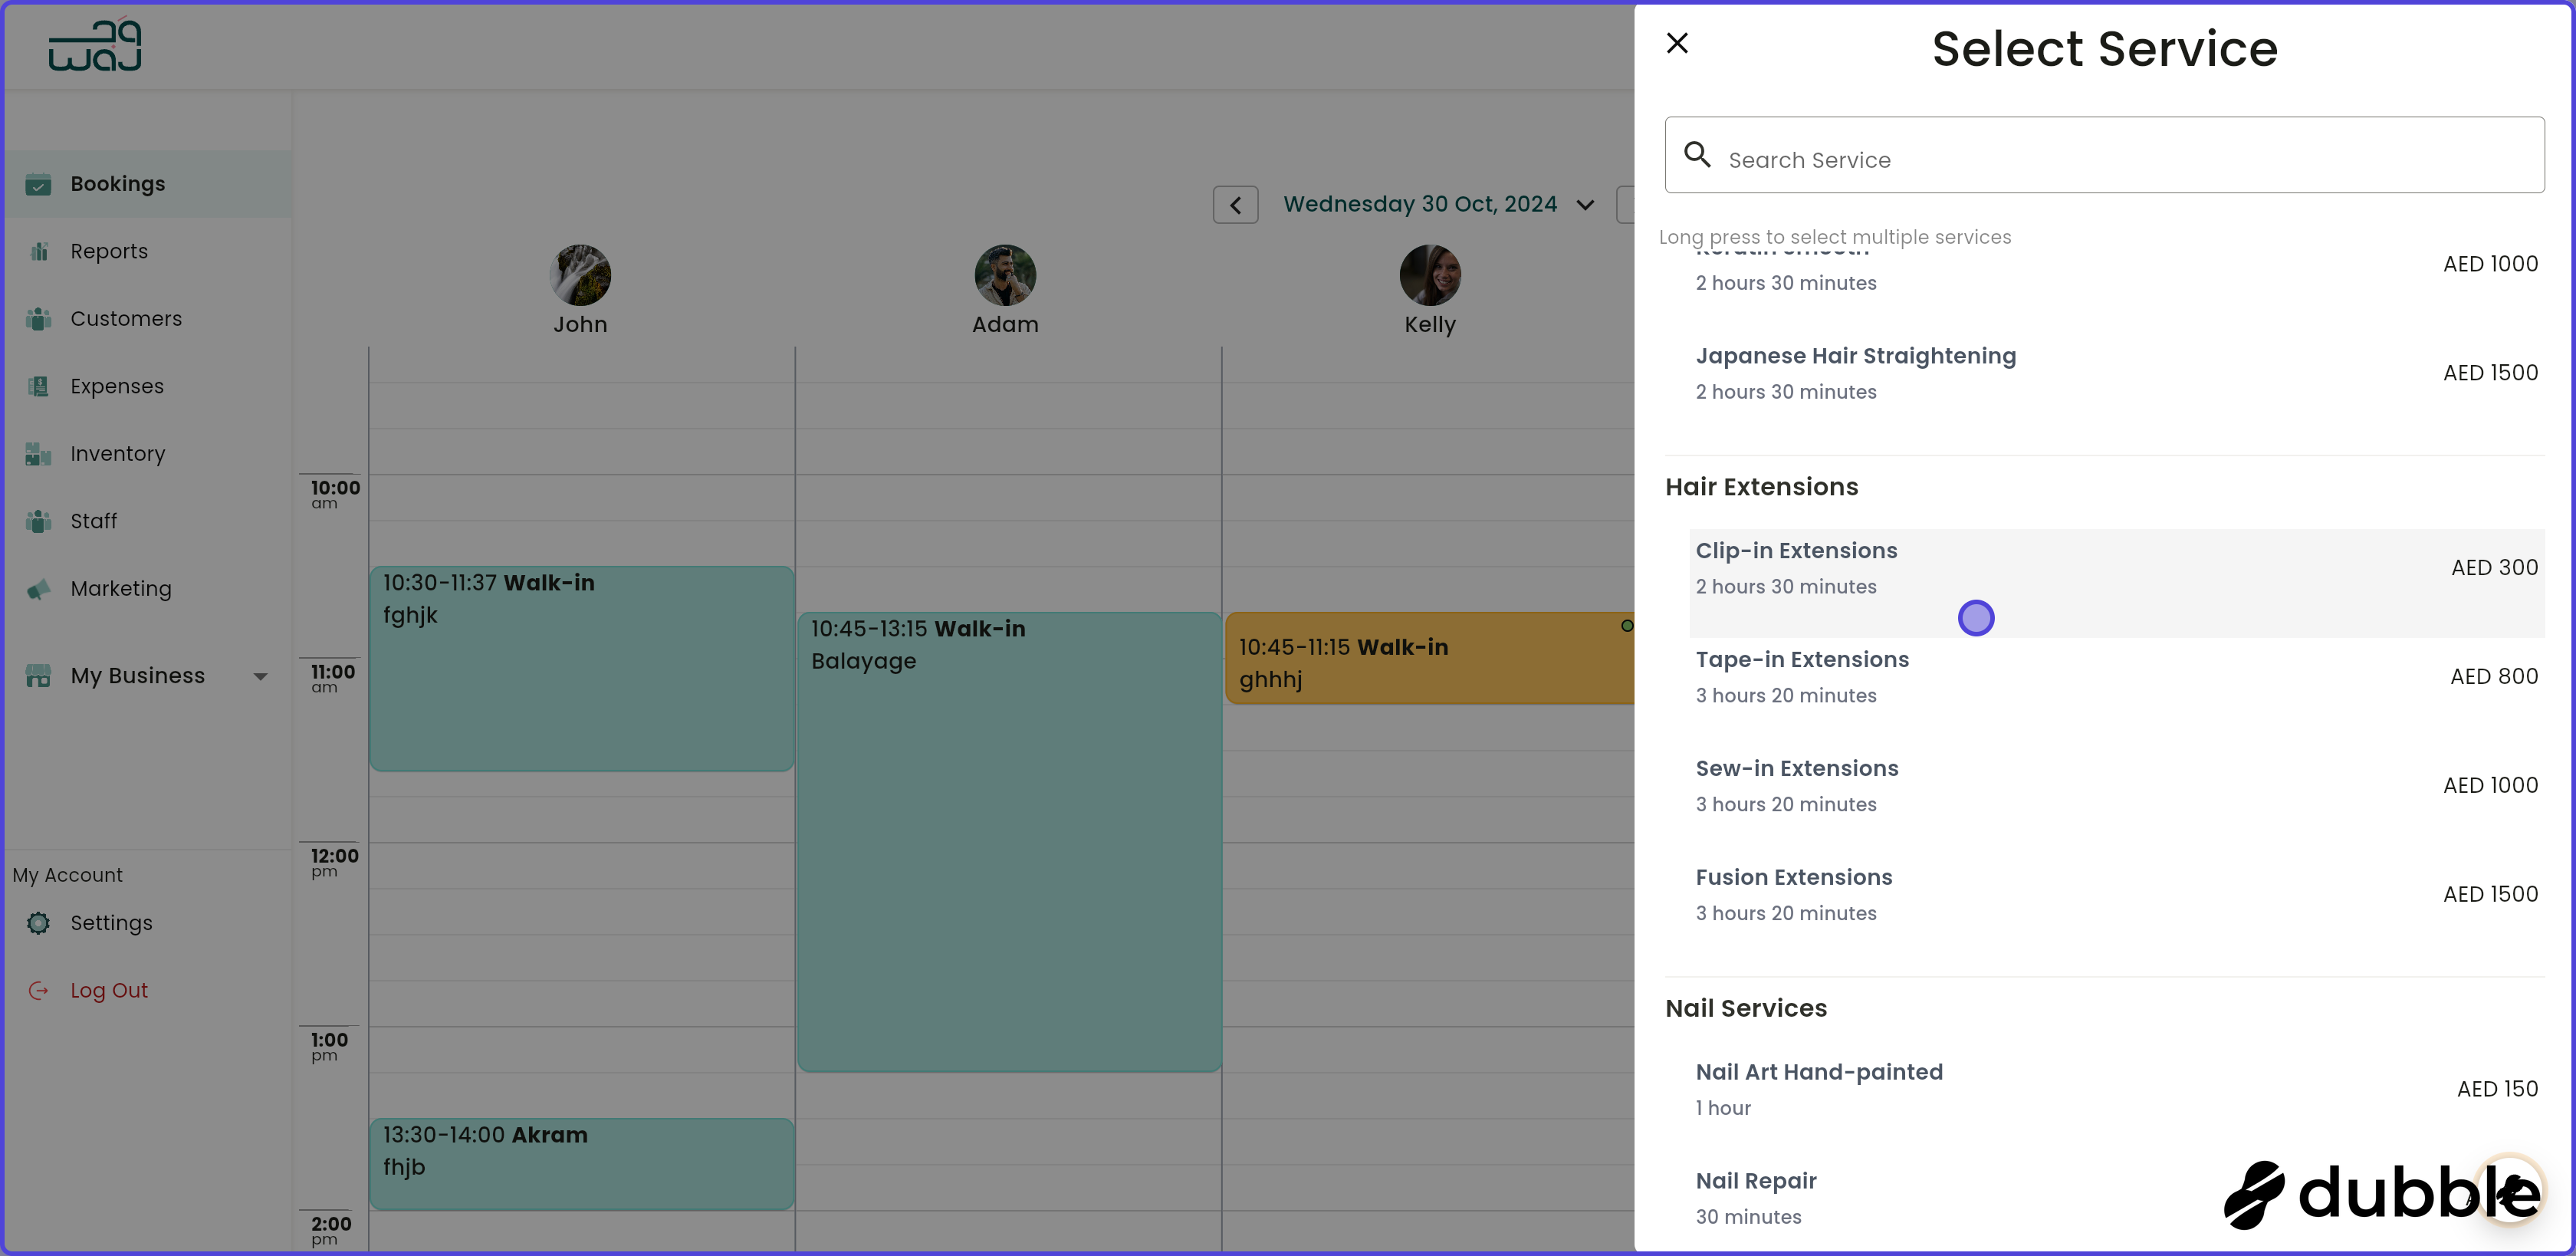
Task: Select the Staff people icon
Action: pos(37,521)
